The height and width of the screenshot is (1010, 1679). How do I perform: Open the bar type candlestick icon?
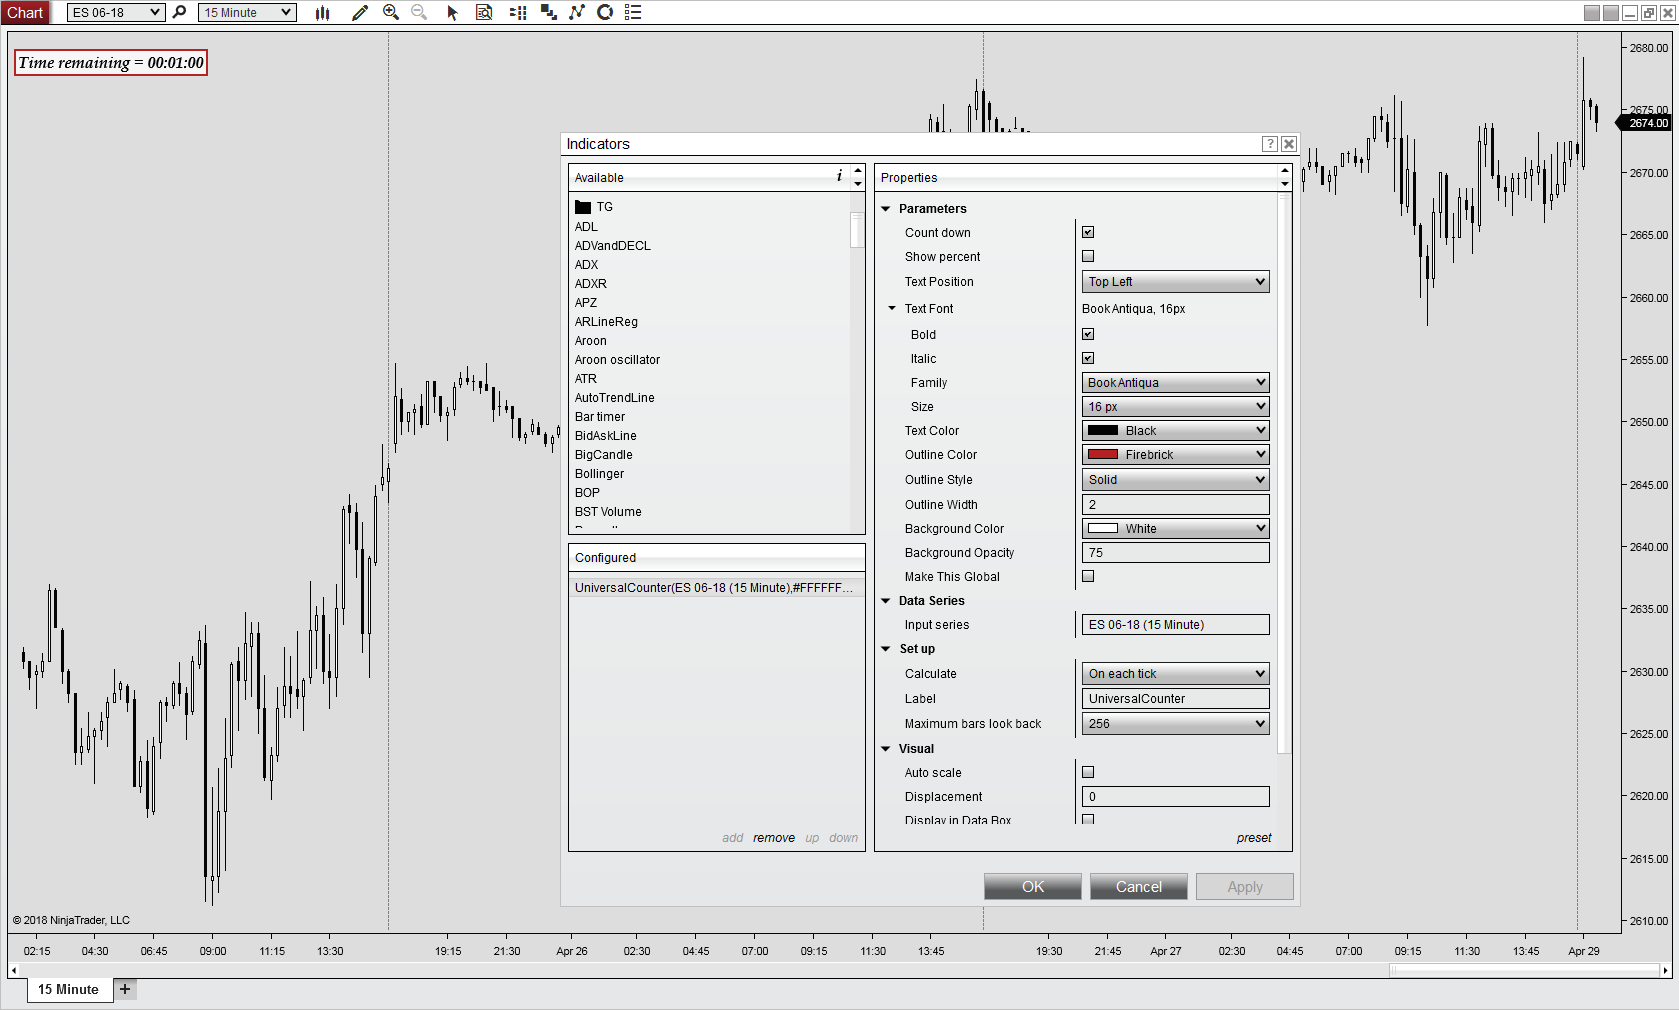tap(322, 12)
